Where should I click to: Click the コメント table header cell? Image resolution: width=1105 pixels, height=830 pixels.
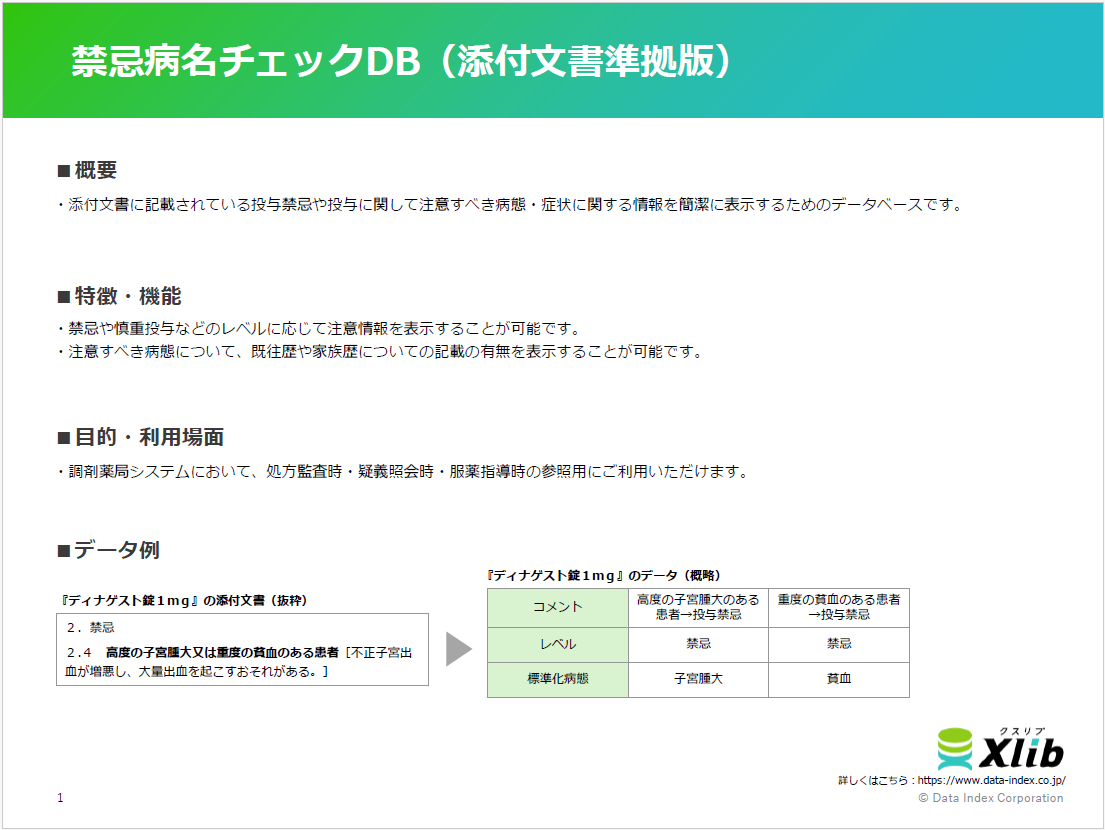[557, 607]
